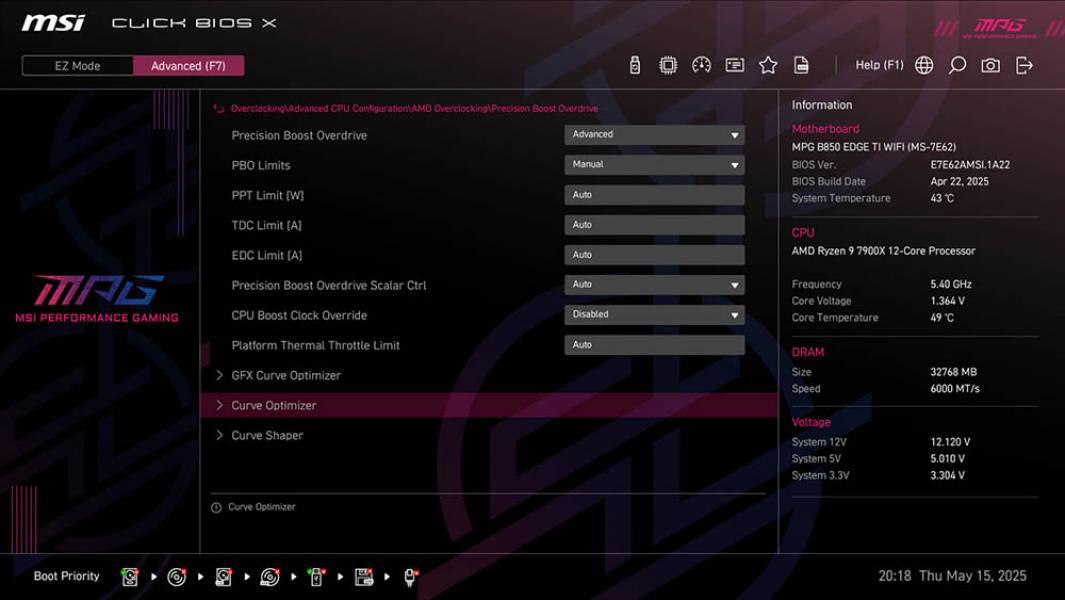Image resolution: width=1065 pixels, height=600 pixels.
Task: Click the CPU Boost Clock Override label
Action: pos(299,315)
